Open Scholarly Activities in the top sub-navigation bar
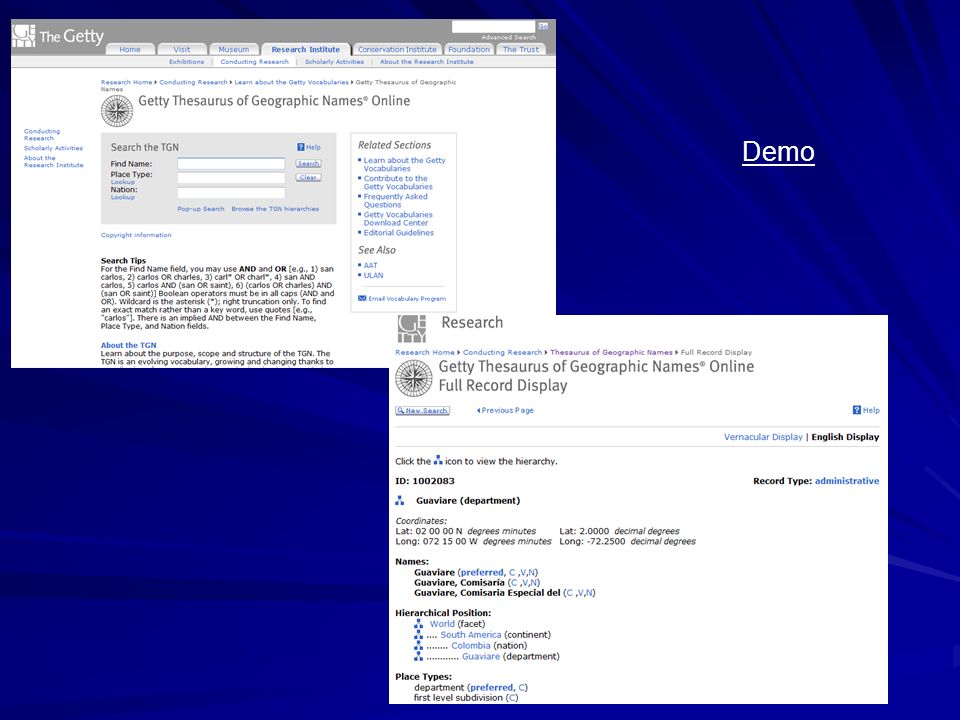Image resolution: width=960 pixels, height=720 pixels. pos(334,62)
